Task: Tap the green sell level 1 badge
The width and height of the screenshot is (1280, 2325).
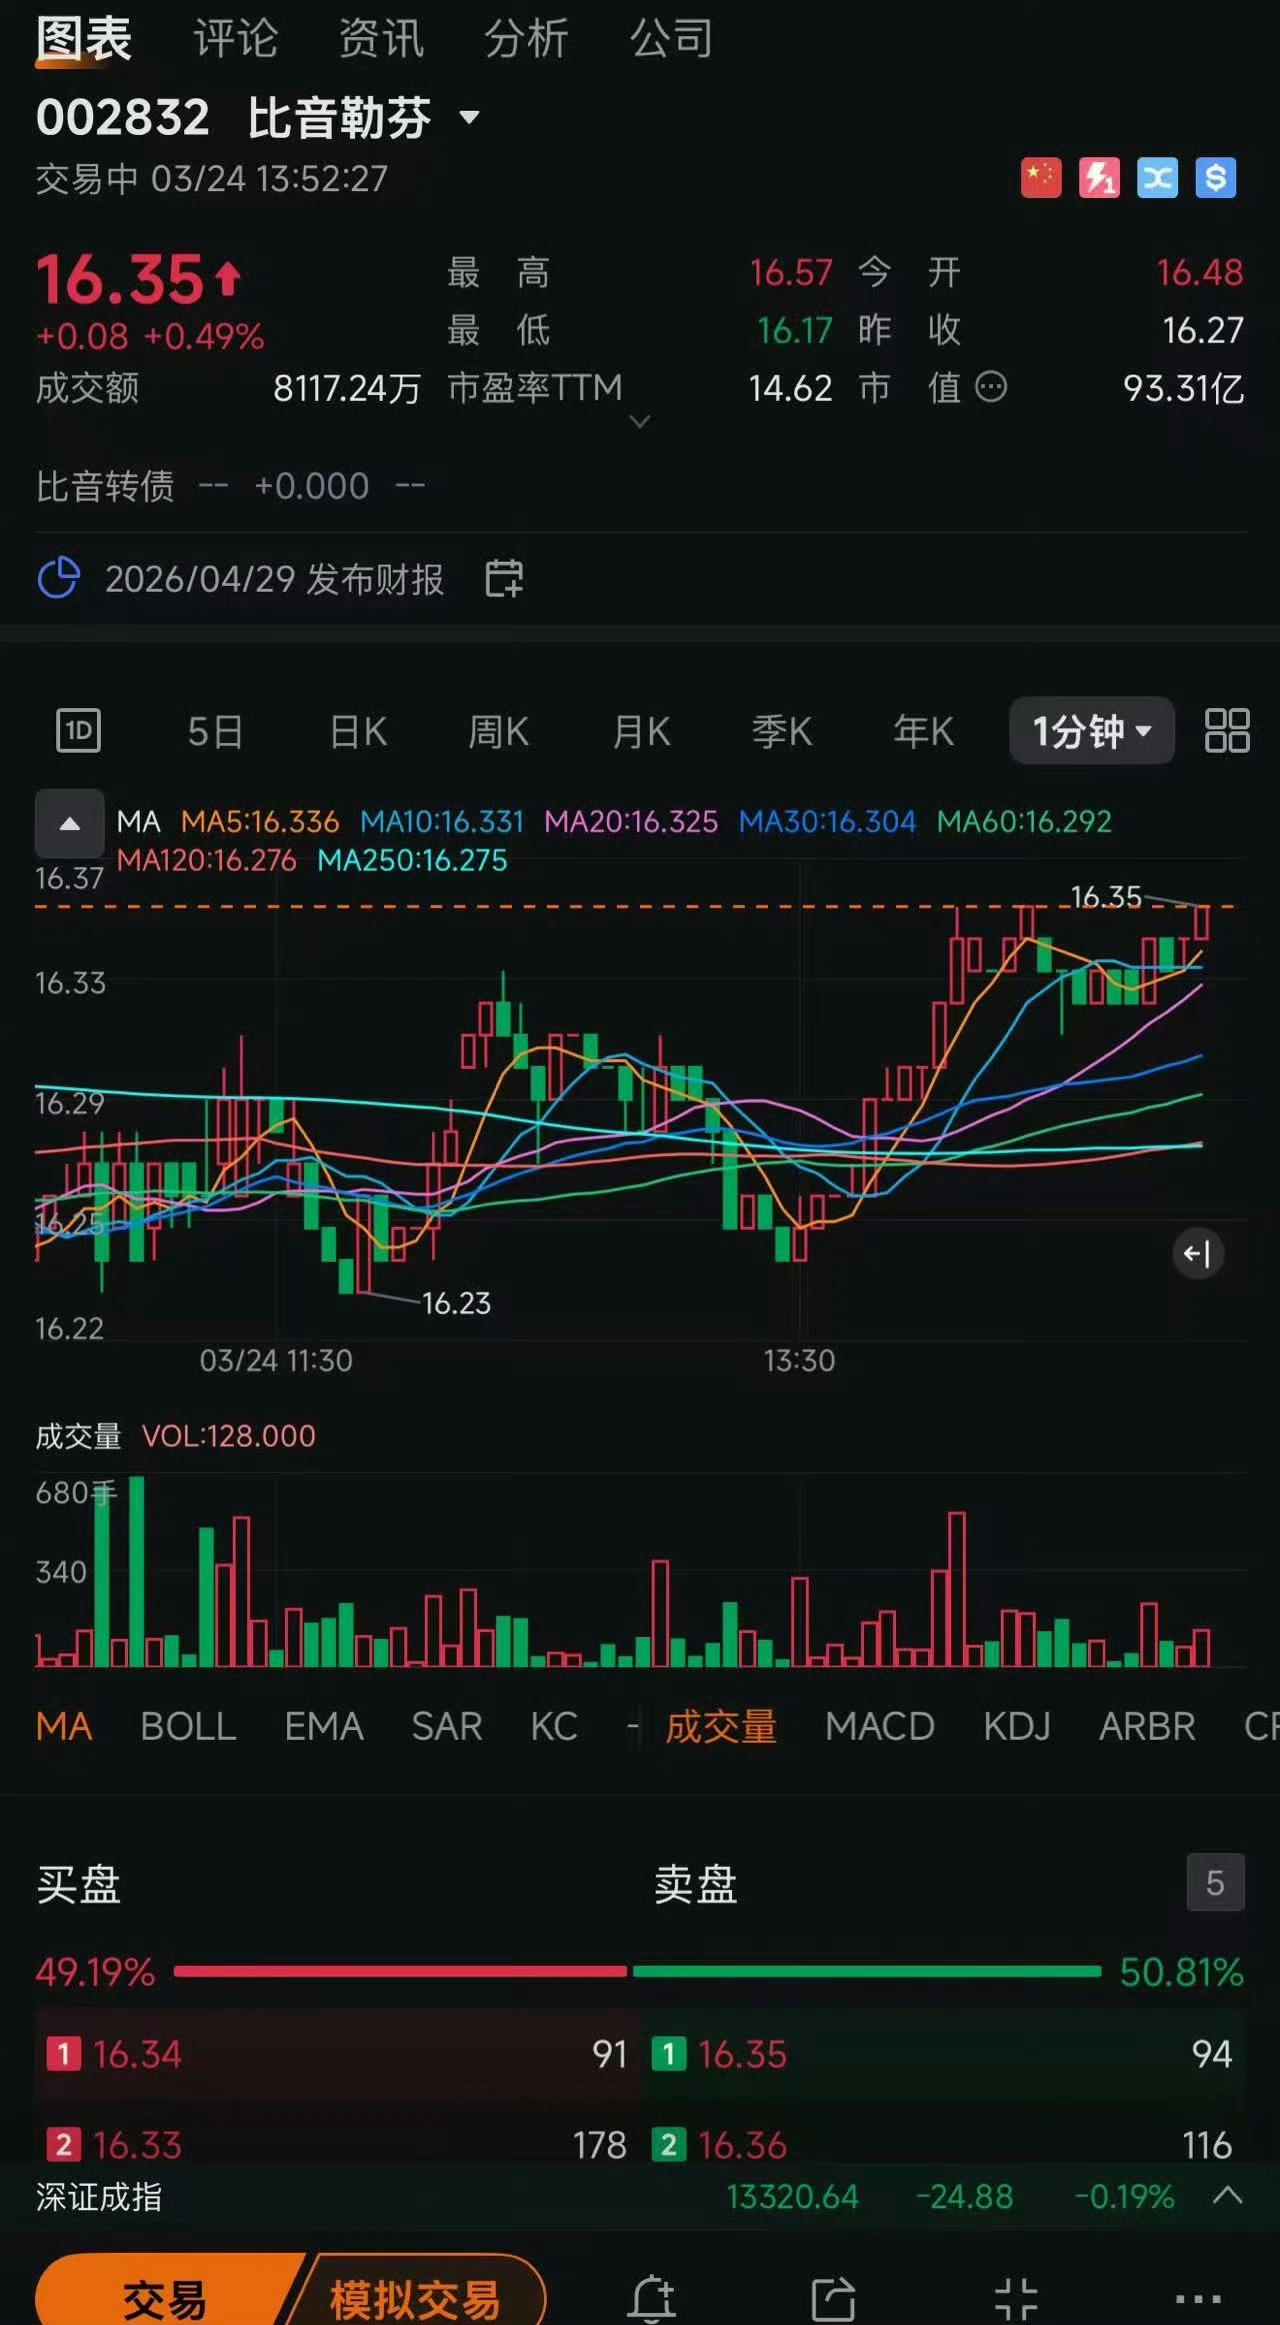Action: [668, 2055]
